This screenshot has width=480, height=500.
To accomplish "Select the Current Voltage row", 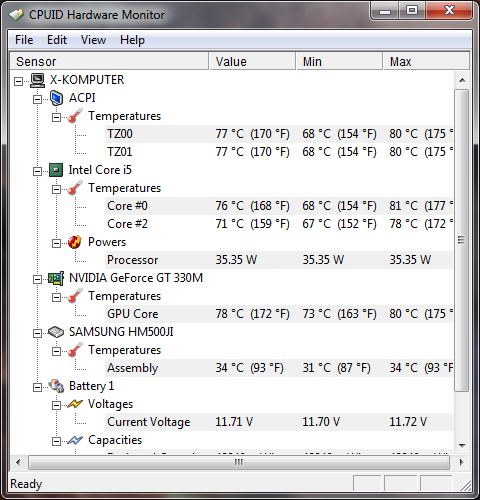I will pos(279,422).
